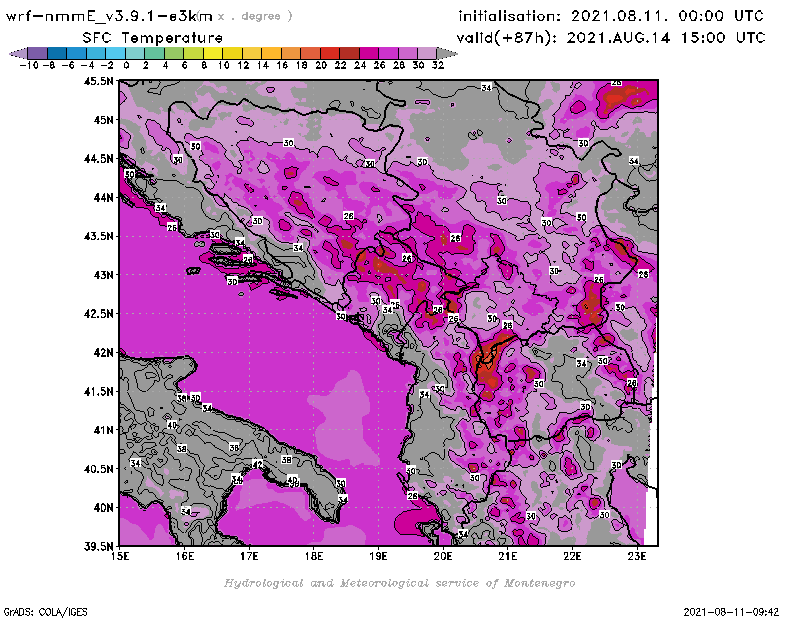Pick the dark red swatch between 22 and 24
Screen dimensions: 800x618
coord(349,54)
